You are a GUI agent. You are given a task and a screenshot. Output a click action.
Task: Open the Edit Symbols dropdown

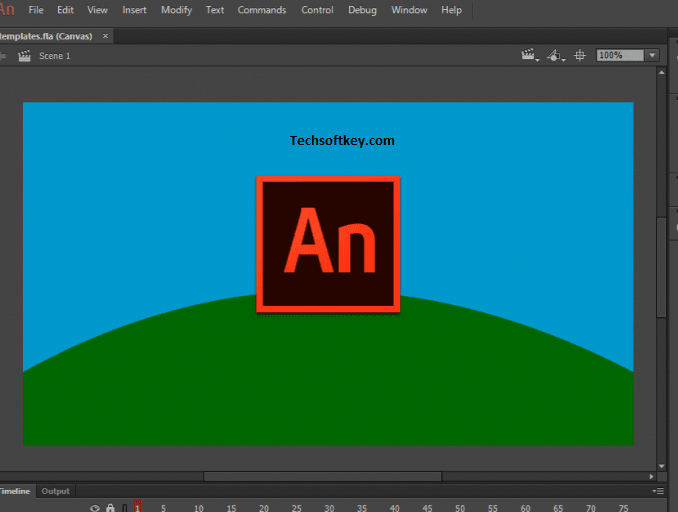[x=556, y=55]
